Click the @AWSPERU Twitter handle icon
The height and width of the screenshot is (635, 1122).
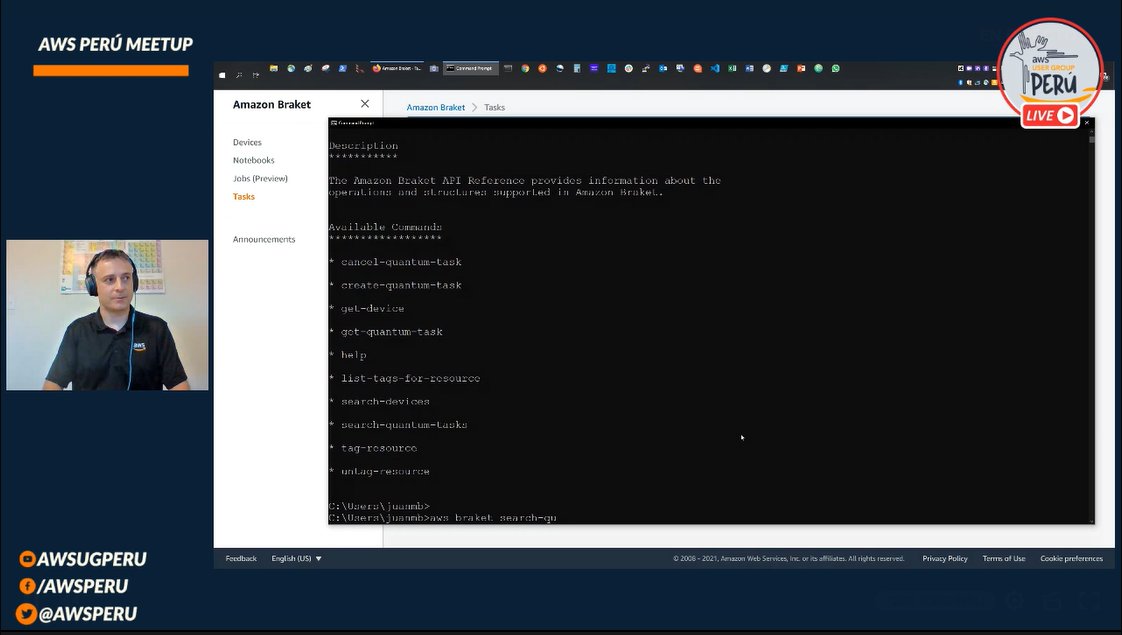(26, 614)
